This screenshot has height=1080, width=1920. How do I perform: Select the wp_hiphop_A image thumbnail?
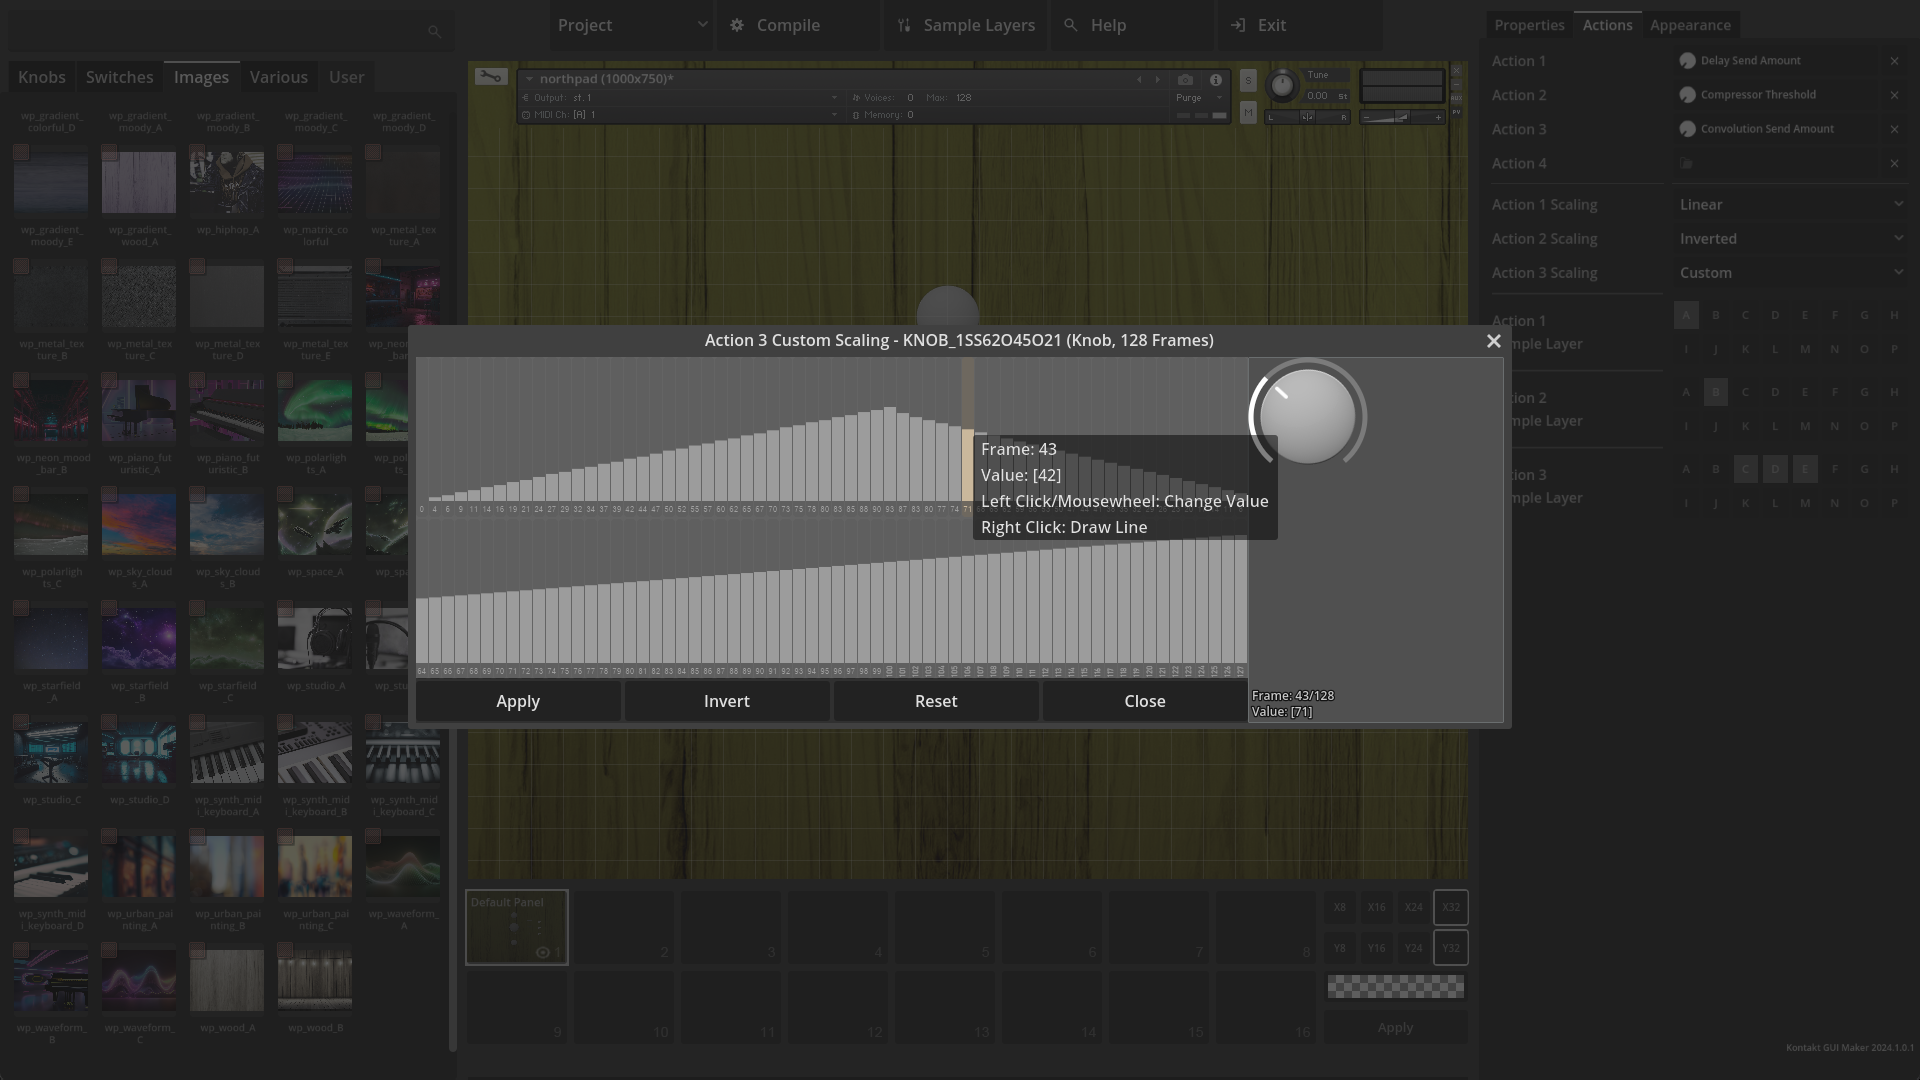pos(227,183)
